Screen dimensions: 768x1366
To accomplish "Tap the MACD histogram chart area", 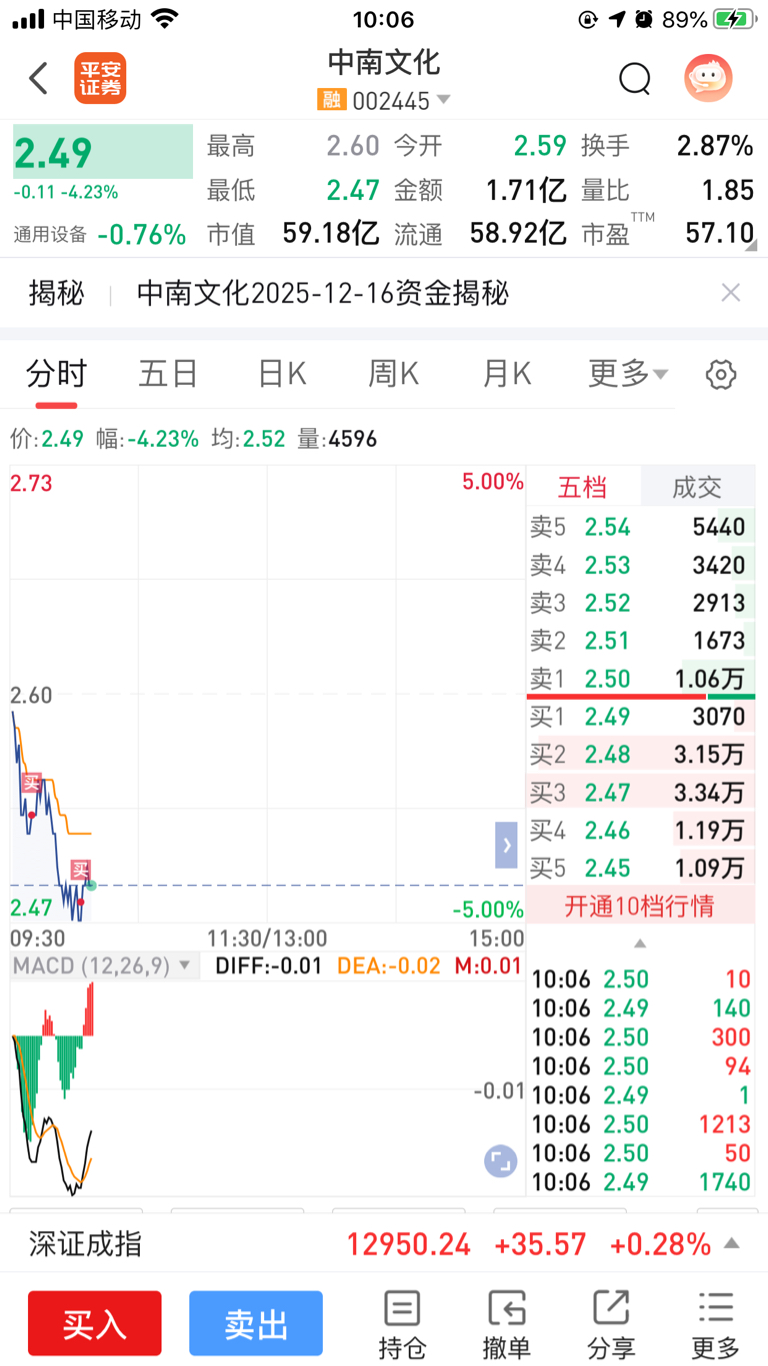I will [x=267, y=1088].
